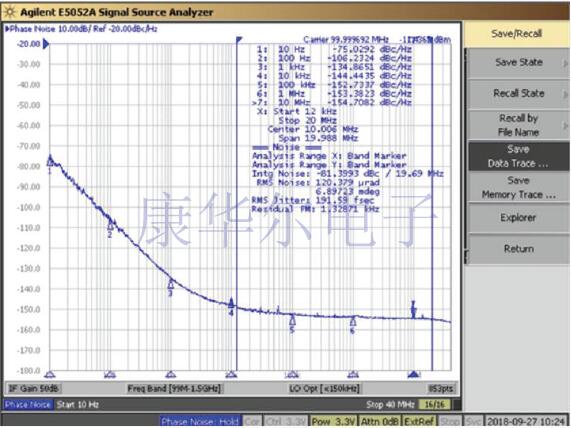
Task: Click the ExtRef status indicator
Action: pyautogui.click(x=419, y=422)
